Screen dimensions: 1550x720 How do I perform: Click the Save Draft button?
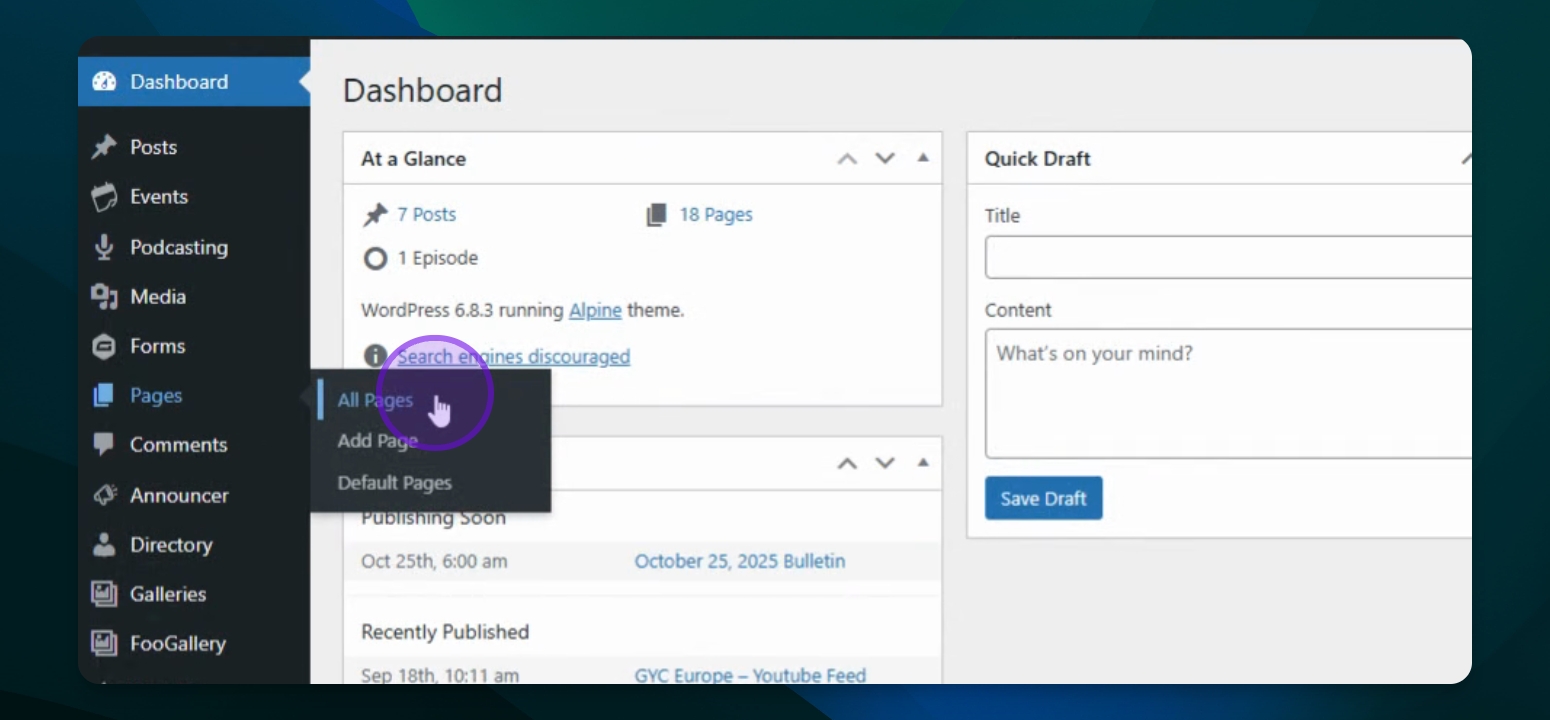coord(1043,498)
